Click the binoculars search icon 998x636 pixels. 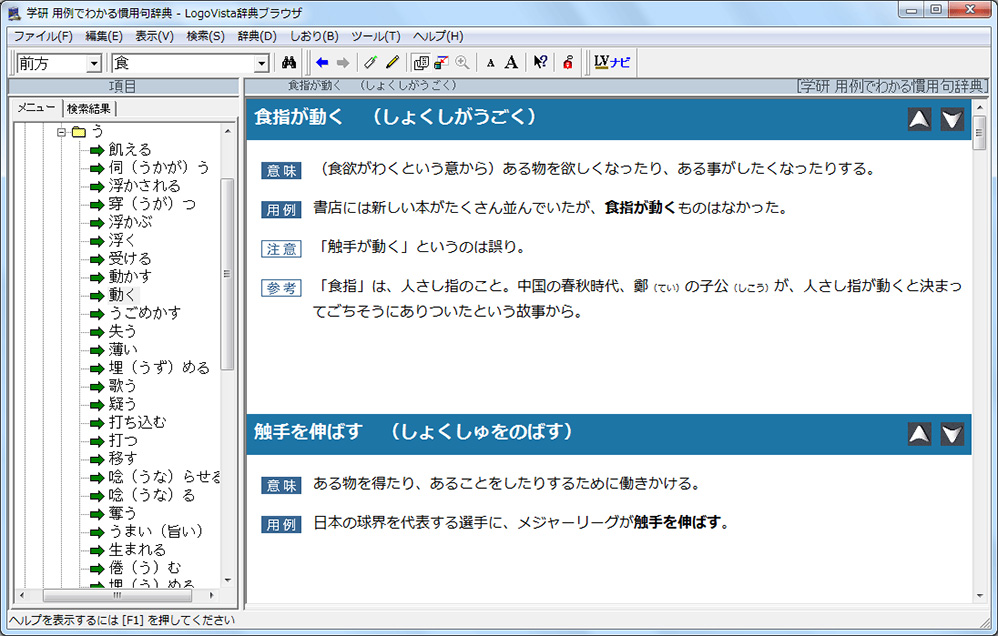289,62
